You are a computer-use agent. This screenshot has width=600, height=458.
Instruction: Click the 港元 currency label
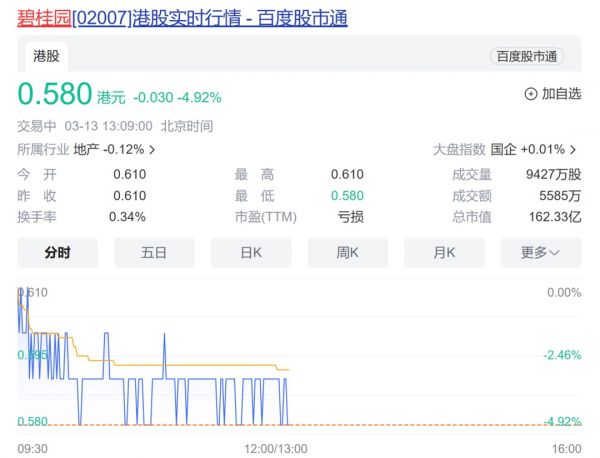(111, 98)
